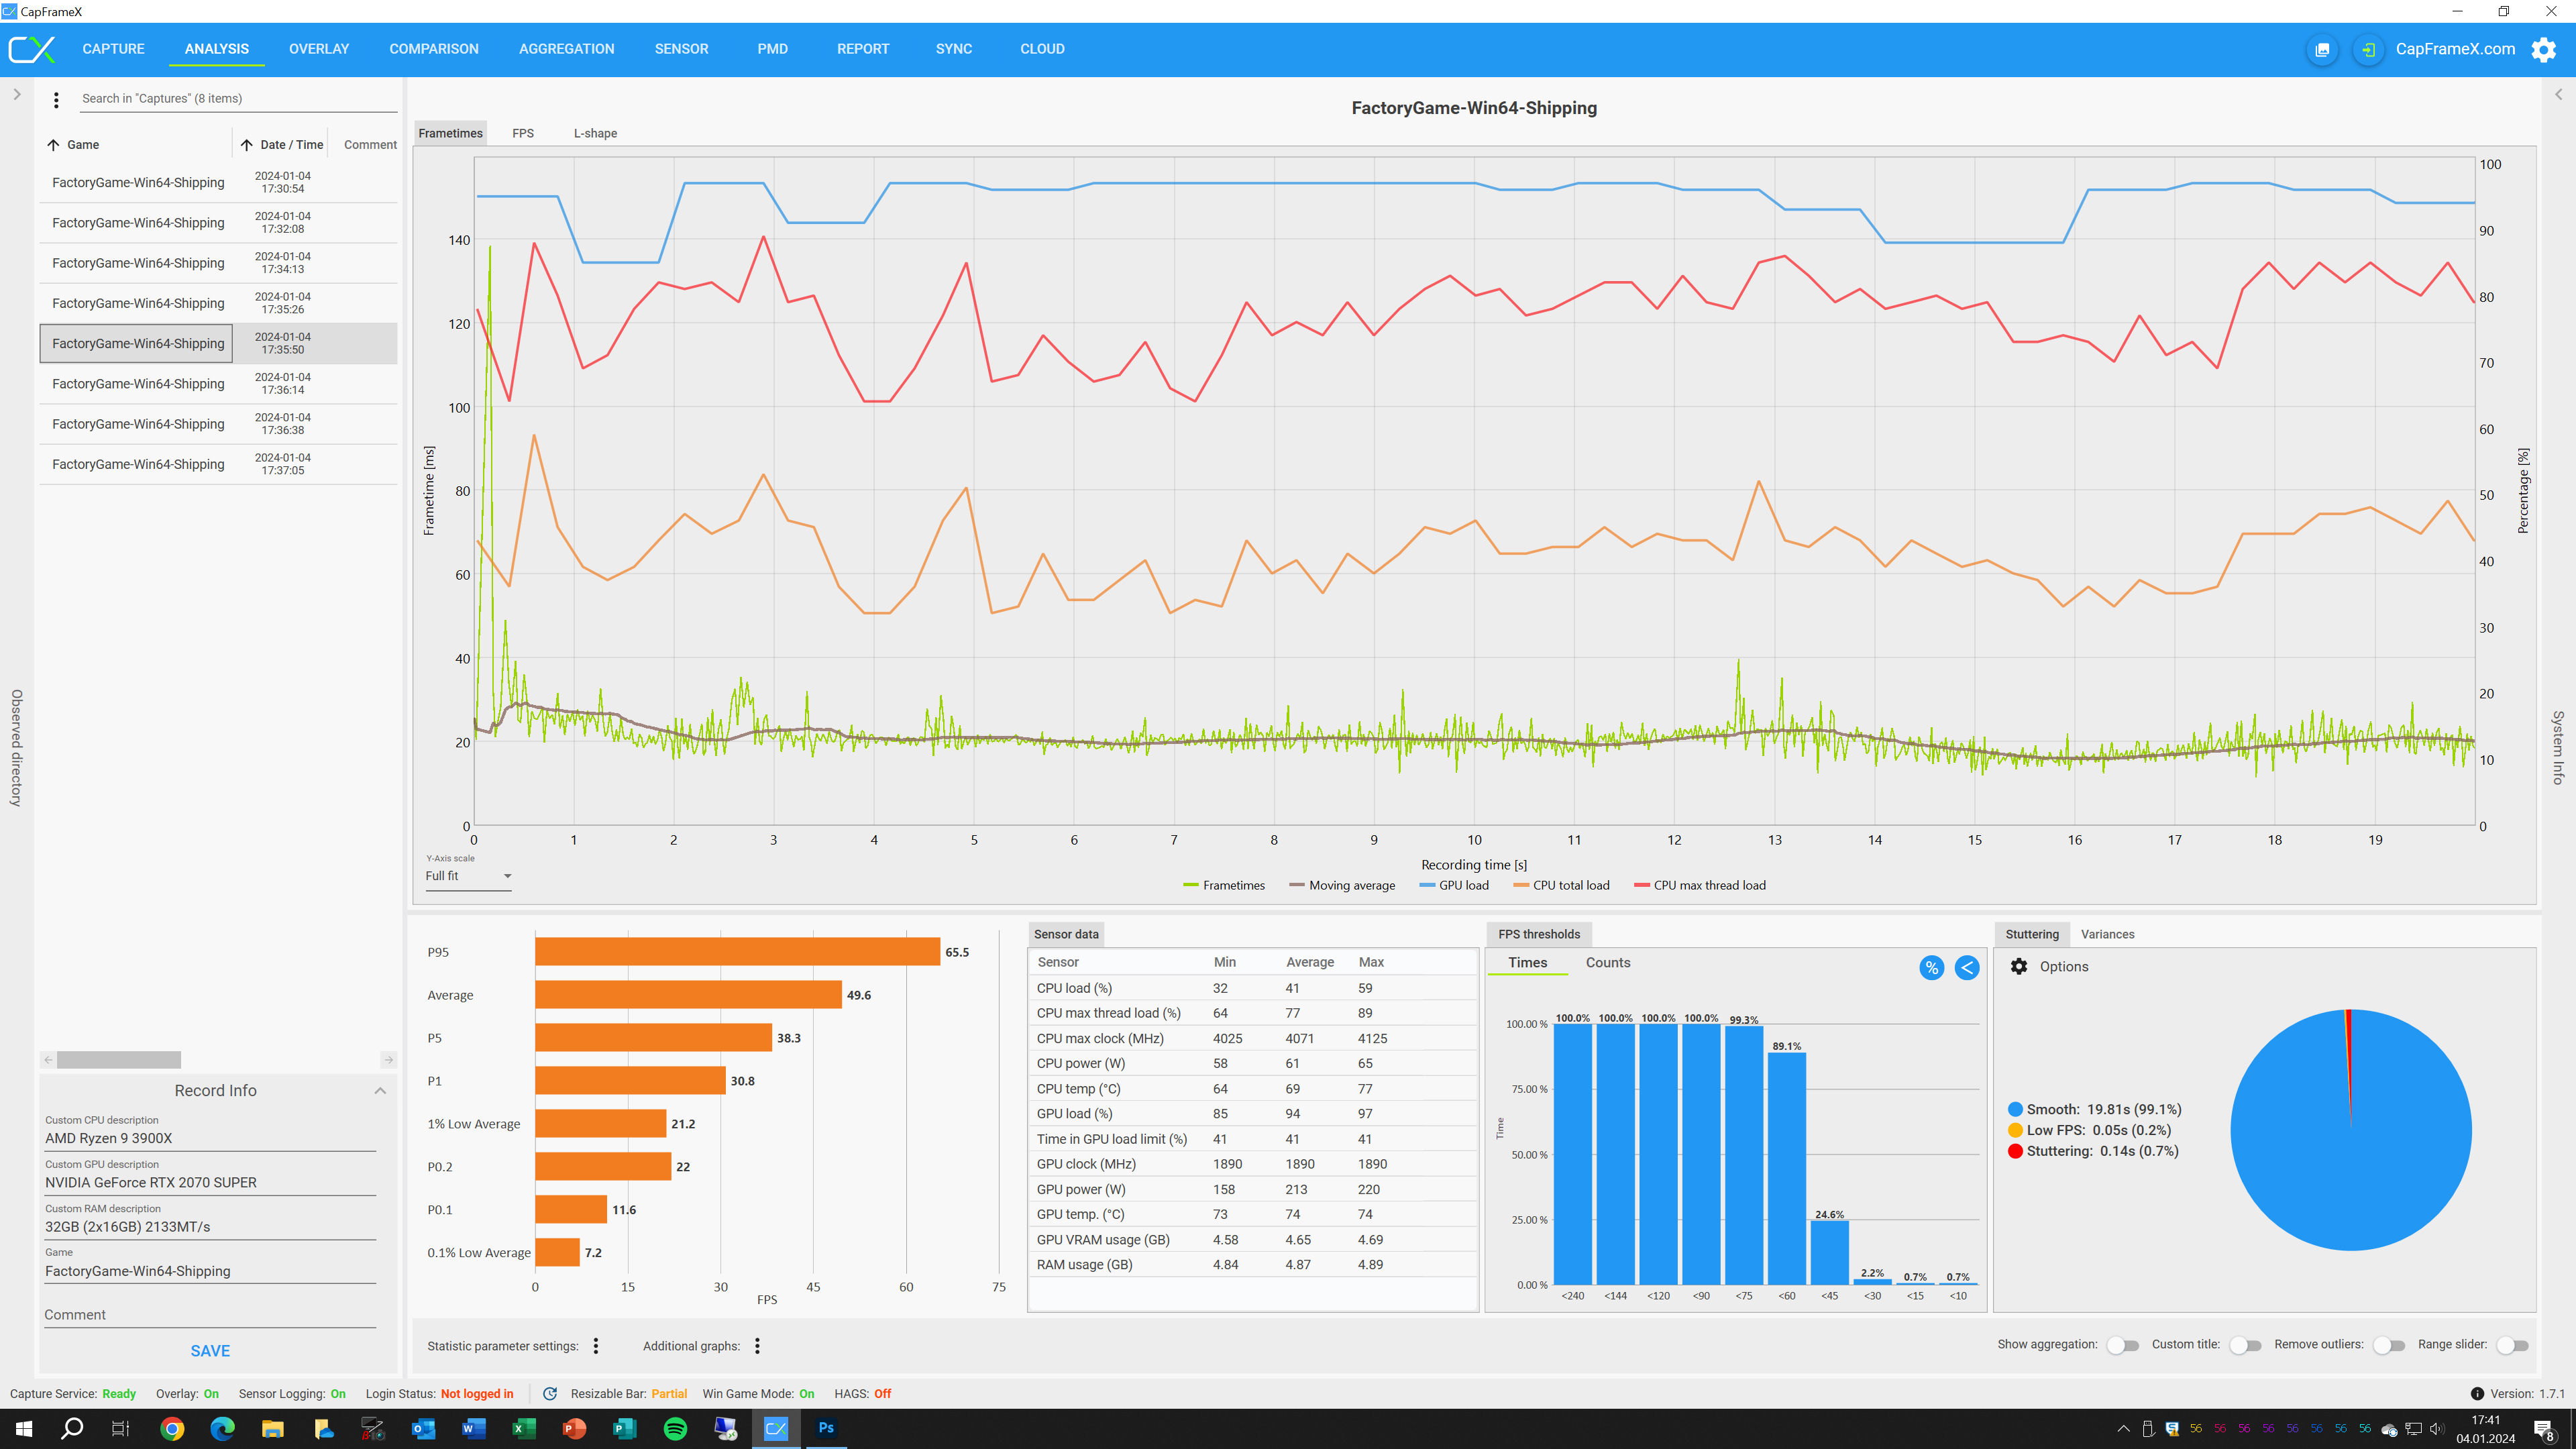Click the settings gear icon in stuttering panel
This screenshot has height=1449, width=2576.
(x=2019, y=966)
